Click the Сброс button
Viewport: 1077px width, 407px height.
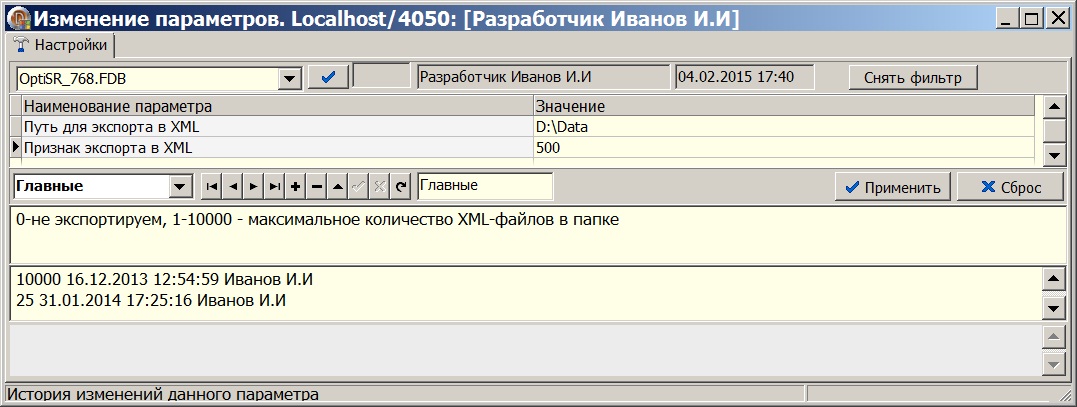tap(1010, 187)
